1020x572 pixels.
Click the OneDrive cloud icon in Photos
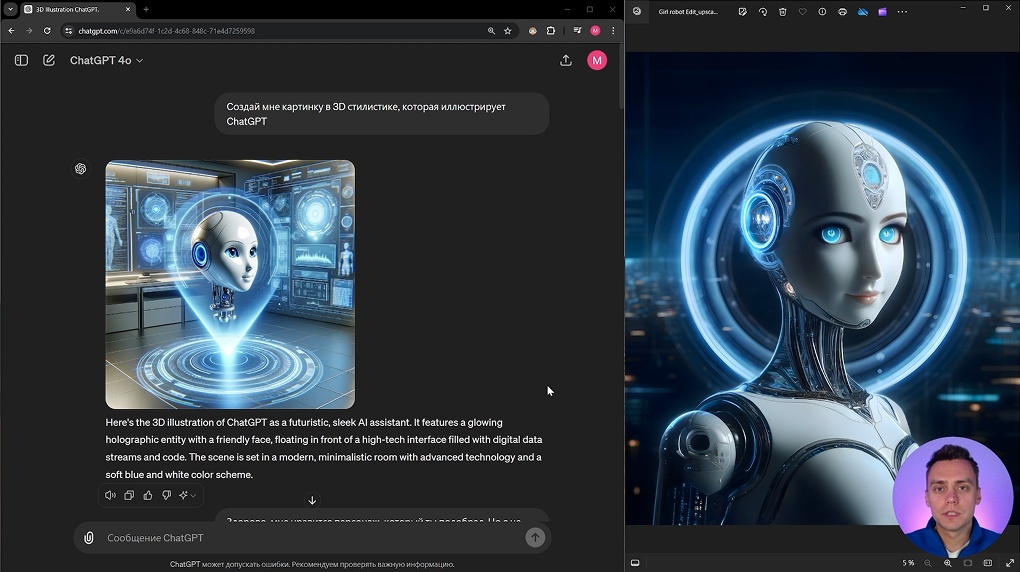point(863,12)
